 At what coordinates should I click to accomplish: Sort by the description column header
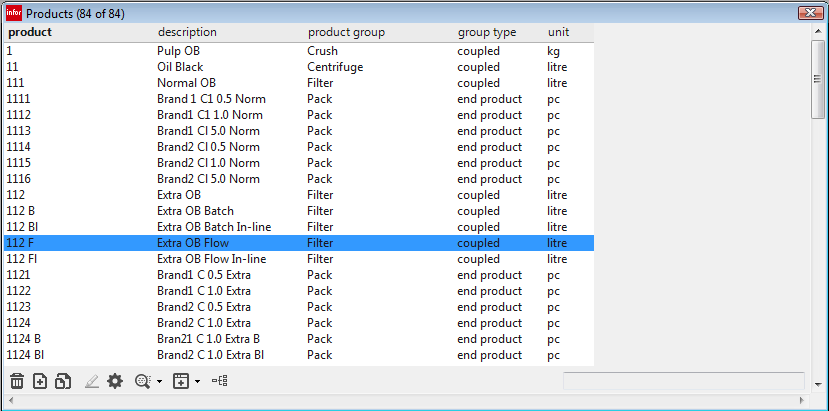pyautogui.click(x=187, y=32)
